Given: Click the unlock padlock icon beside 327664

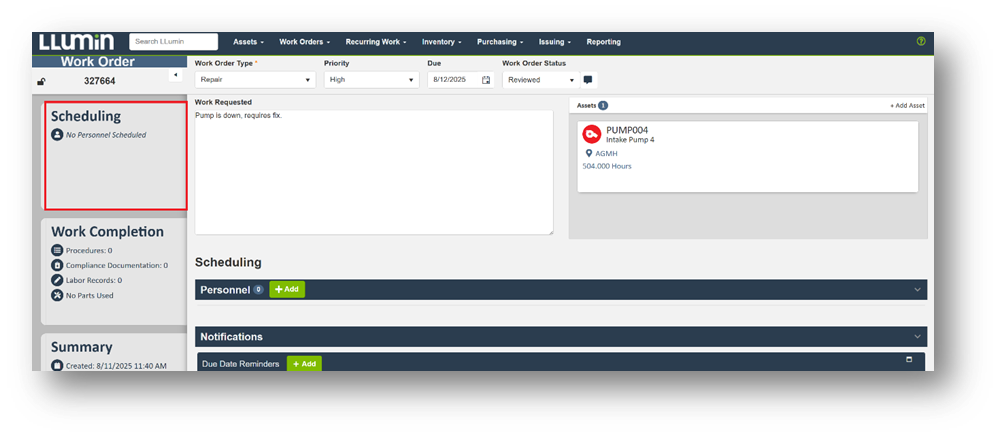Looking at the screenshot, I should click(x=41, y=81).
